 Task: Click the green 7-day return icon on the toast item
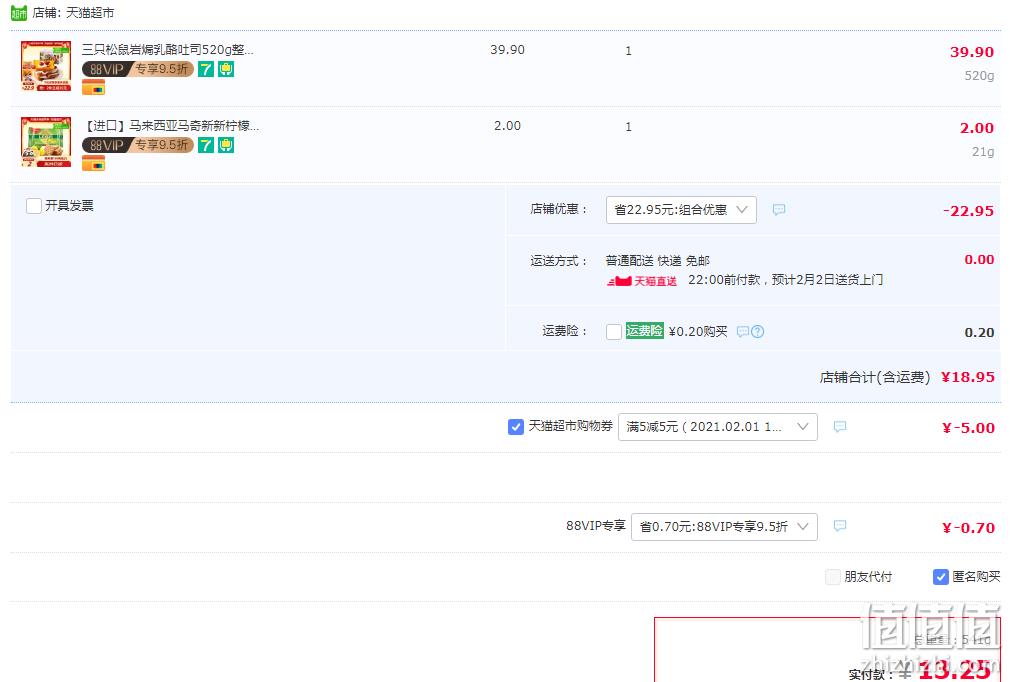point(205,69)
